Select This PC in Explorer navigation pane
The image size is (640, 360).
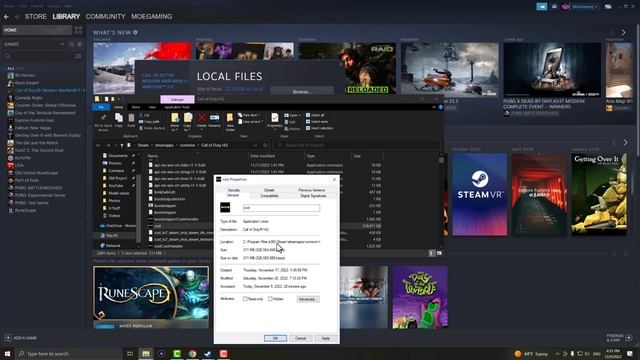(112, 236)
